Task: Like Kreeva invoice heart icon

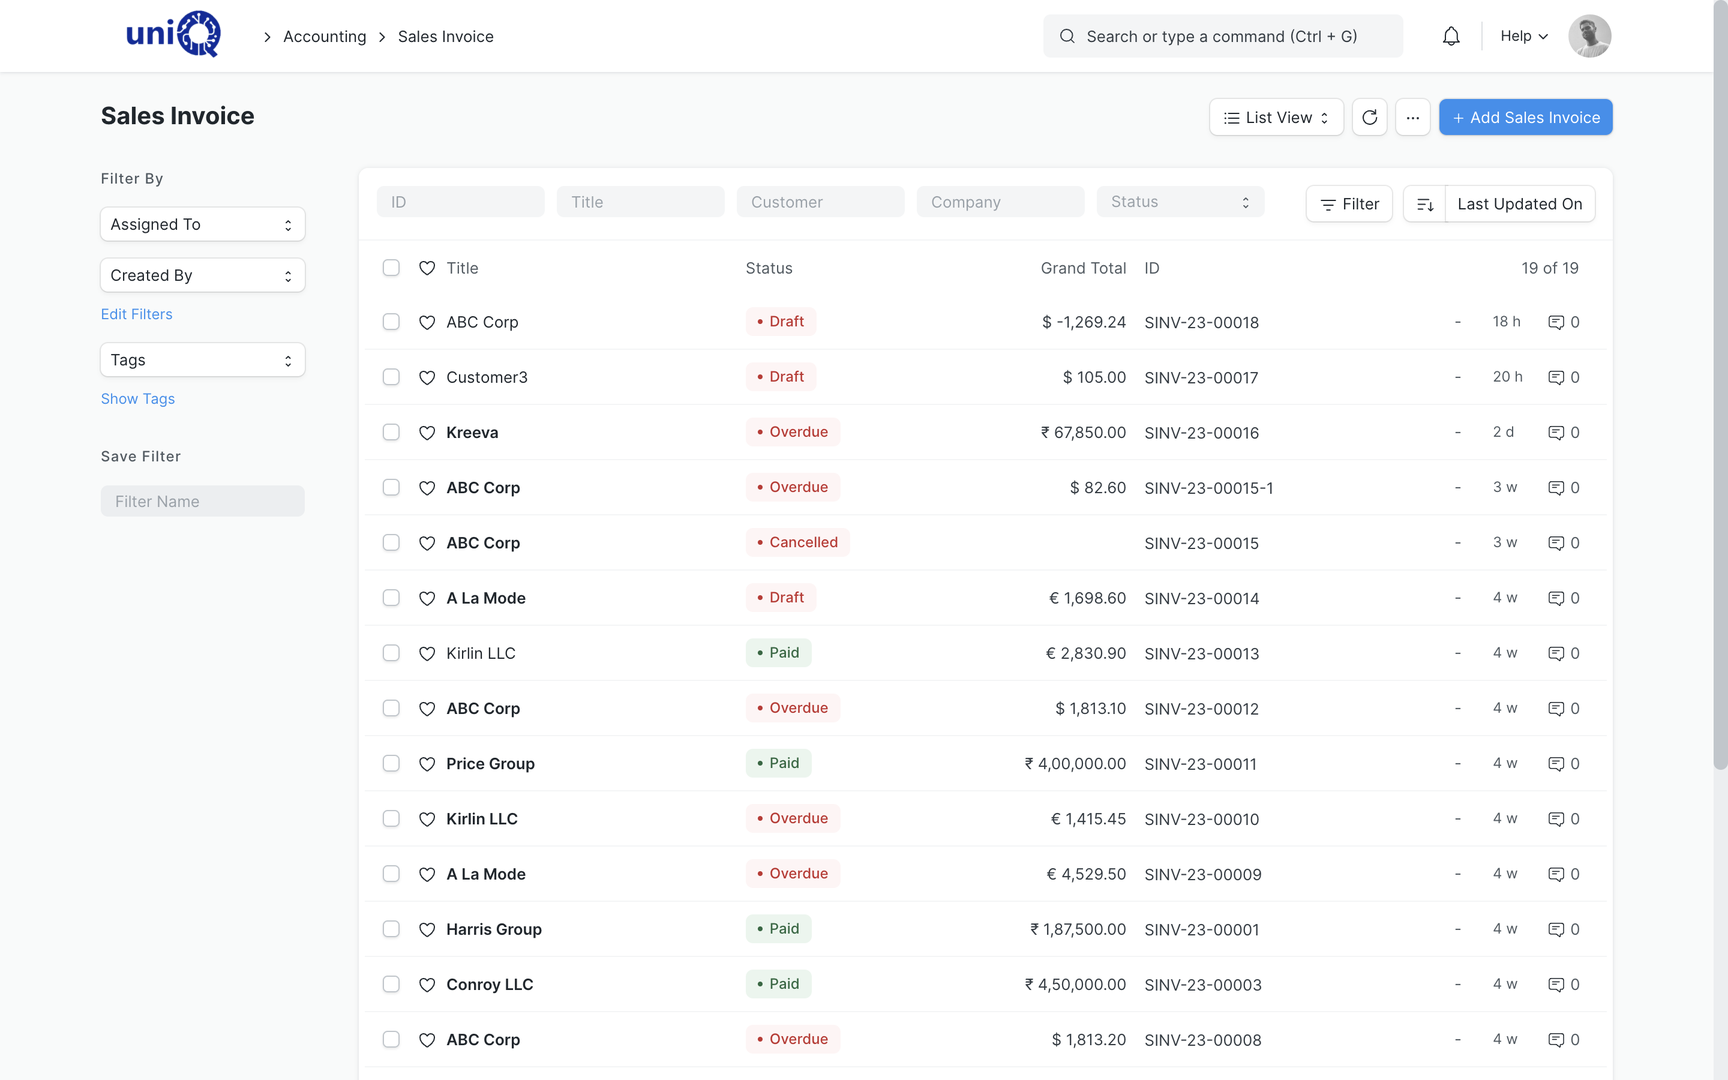Action: coord(427,432)
